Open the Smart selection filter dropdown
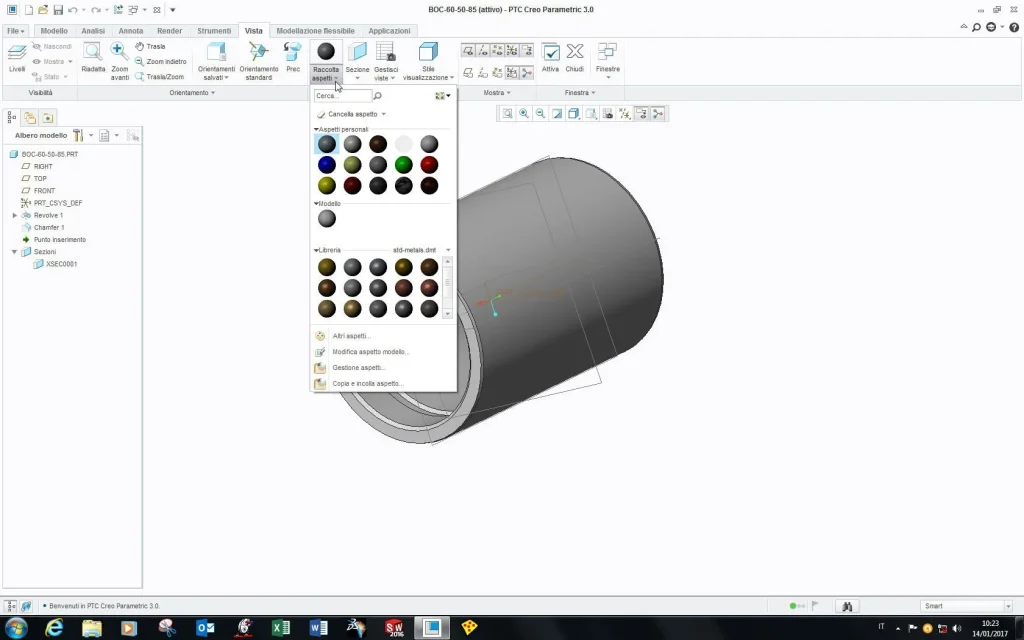Viewport: 1024px width, 640px height. click(1008, 606)
